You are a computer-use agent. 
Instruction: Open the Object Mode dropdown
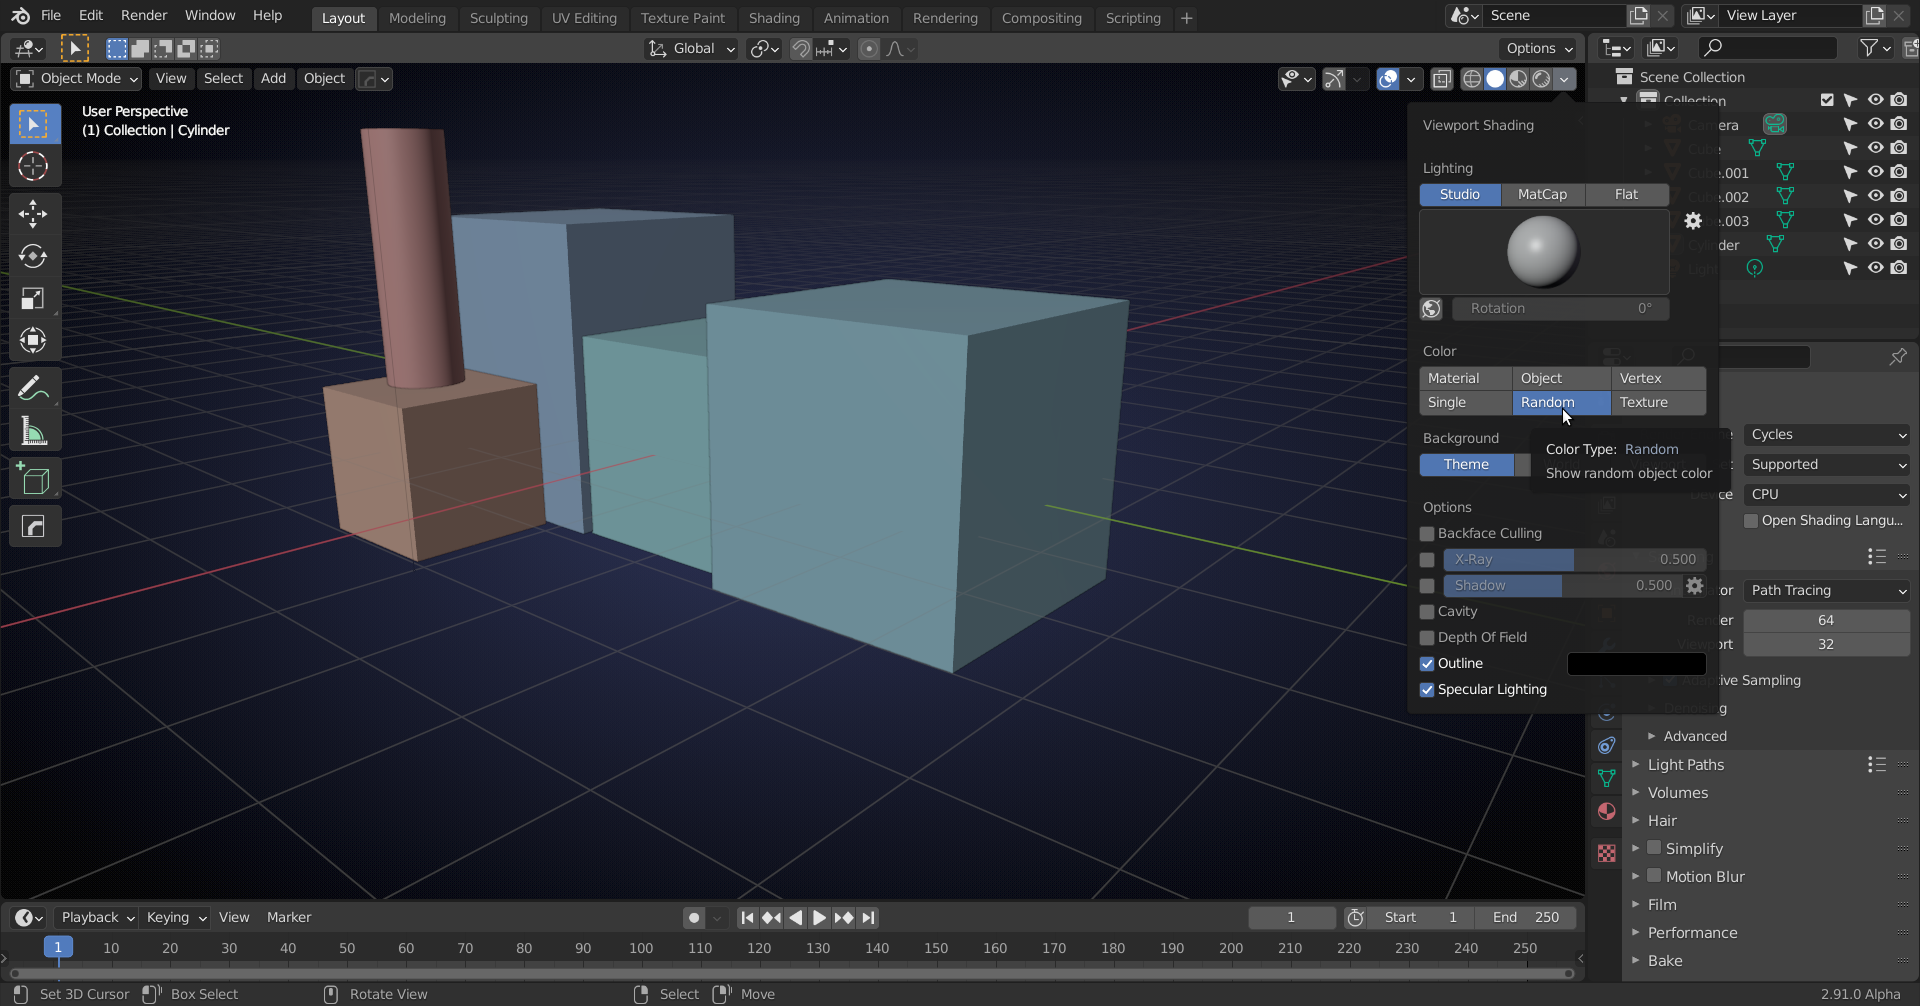[77, 79]
